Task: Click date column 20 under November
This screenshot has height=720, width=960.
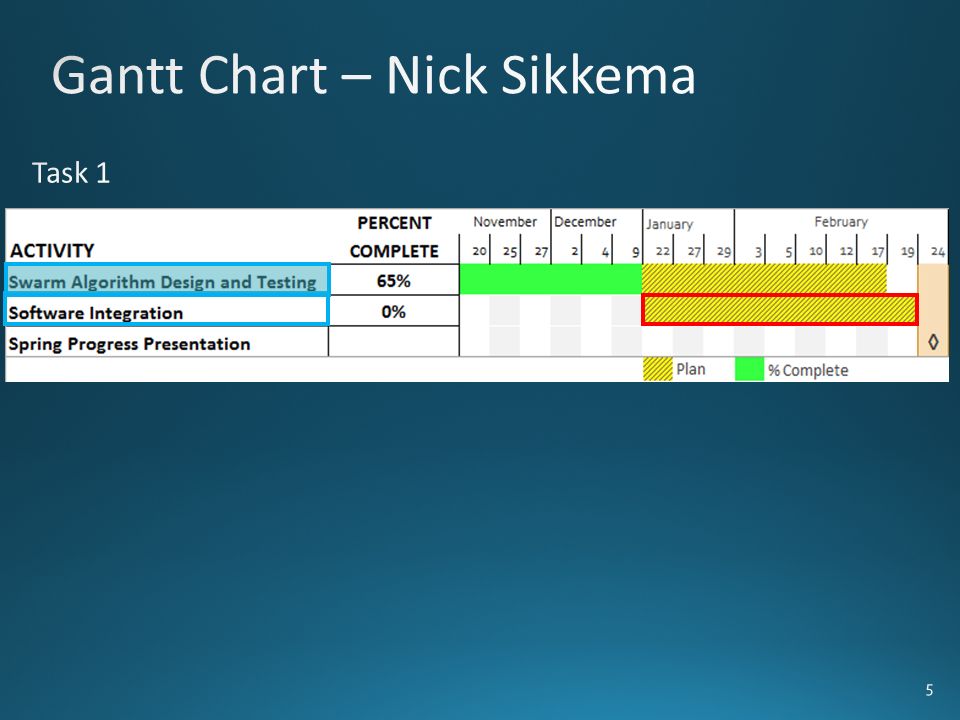Action: (x=479, y=251)
